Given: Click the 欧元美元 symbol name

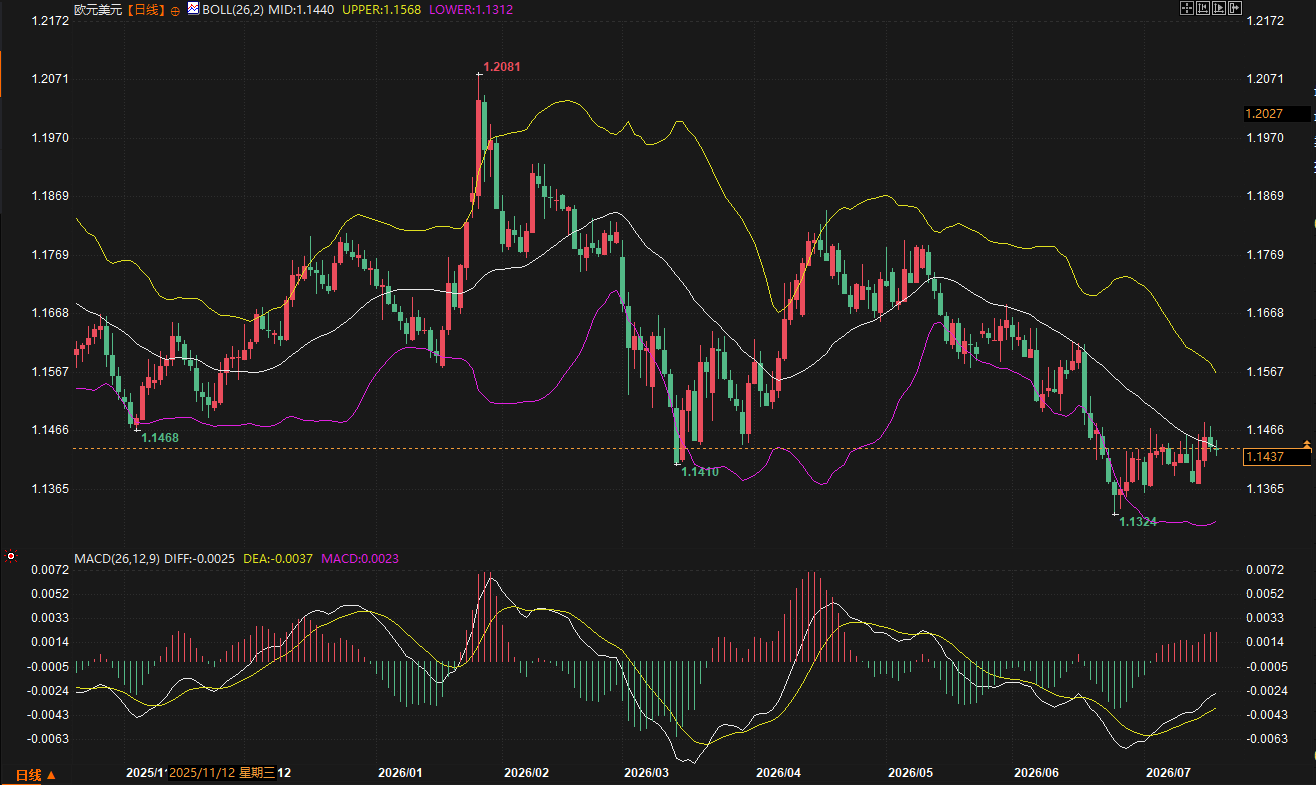Looking at the screenshot, I should pos(98,10).
